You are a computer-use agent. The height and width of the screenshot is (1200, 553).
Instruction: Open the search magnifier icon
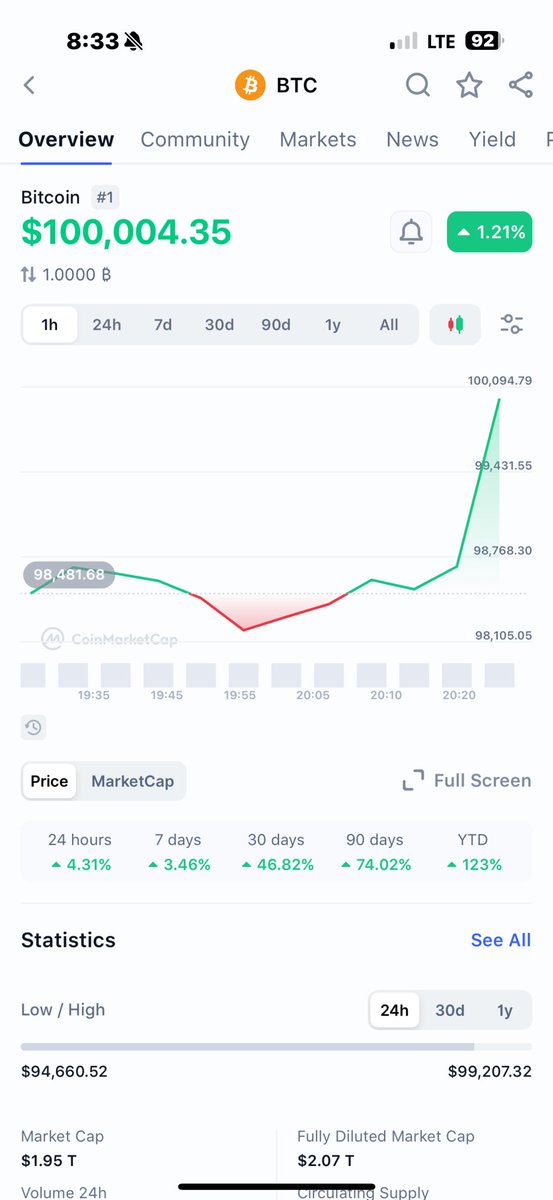point(418,86)
